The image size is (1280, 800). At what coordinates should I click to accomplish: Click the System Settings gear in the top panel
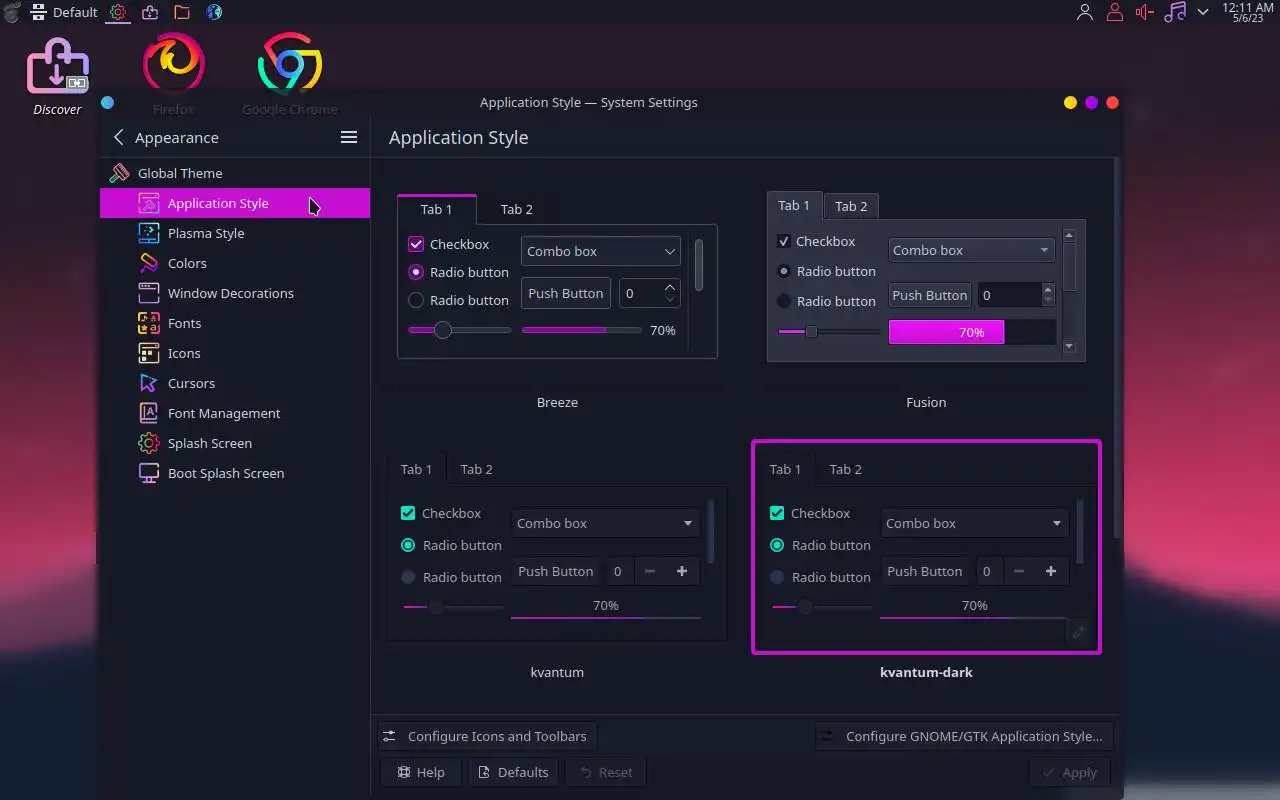click(118, 12)
